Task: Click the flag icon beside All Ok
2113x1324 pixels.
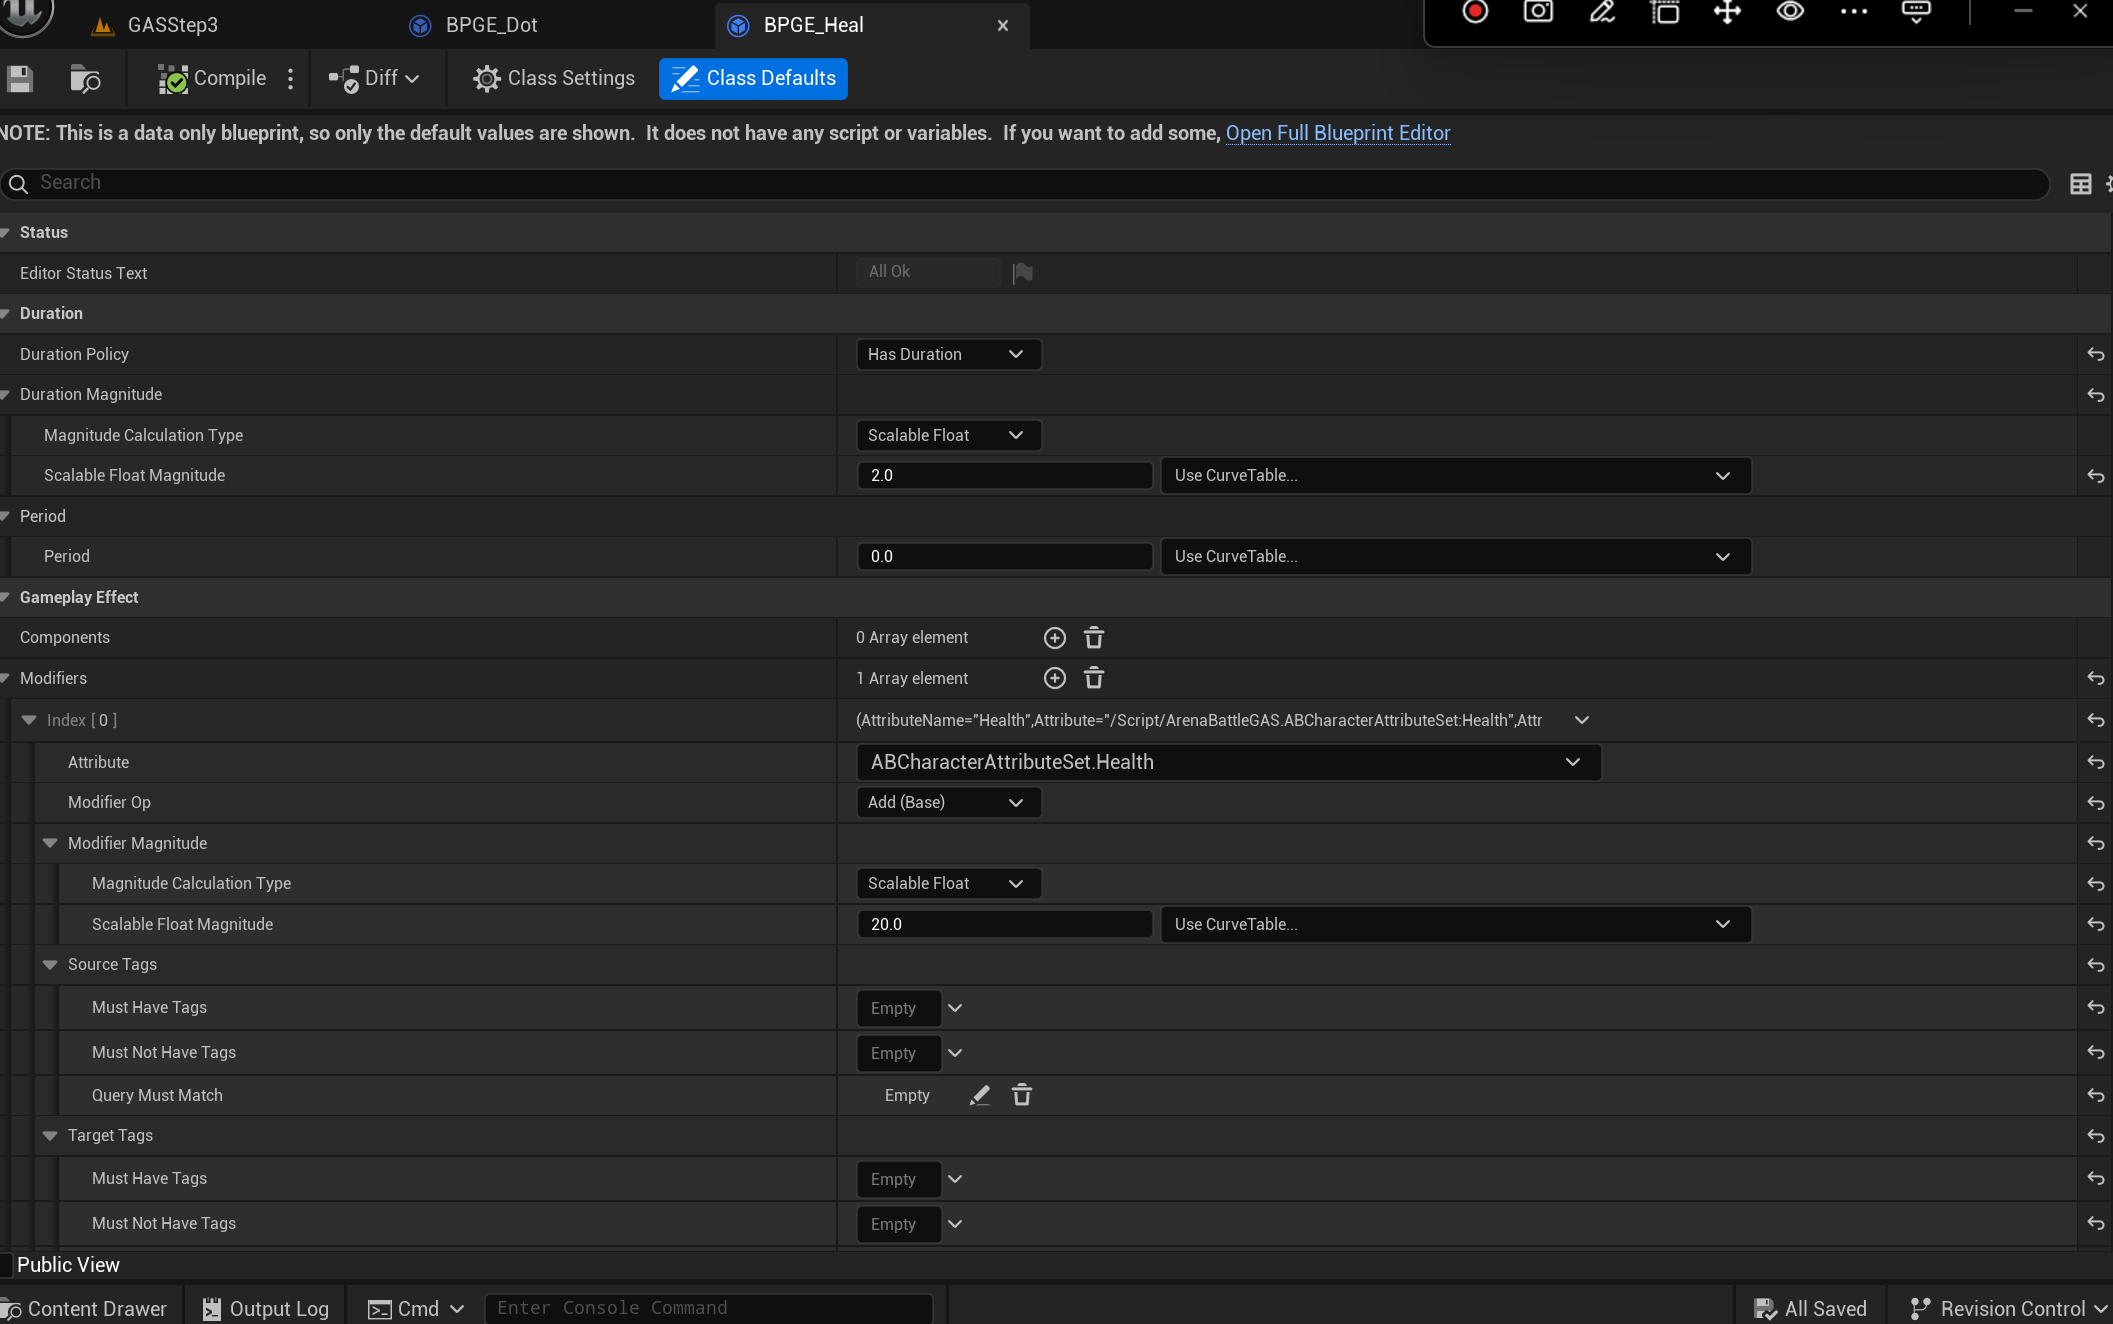Action: (1022, 272)
